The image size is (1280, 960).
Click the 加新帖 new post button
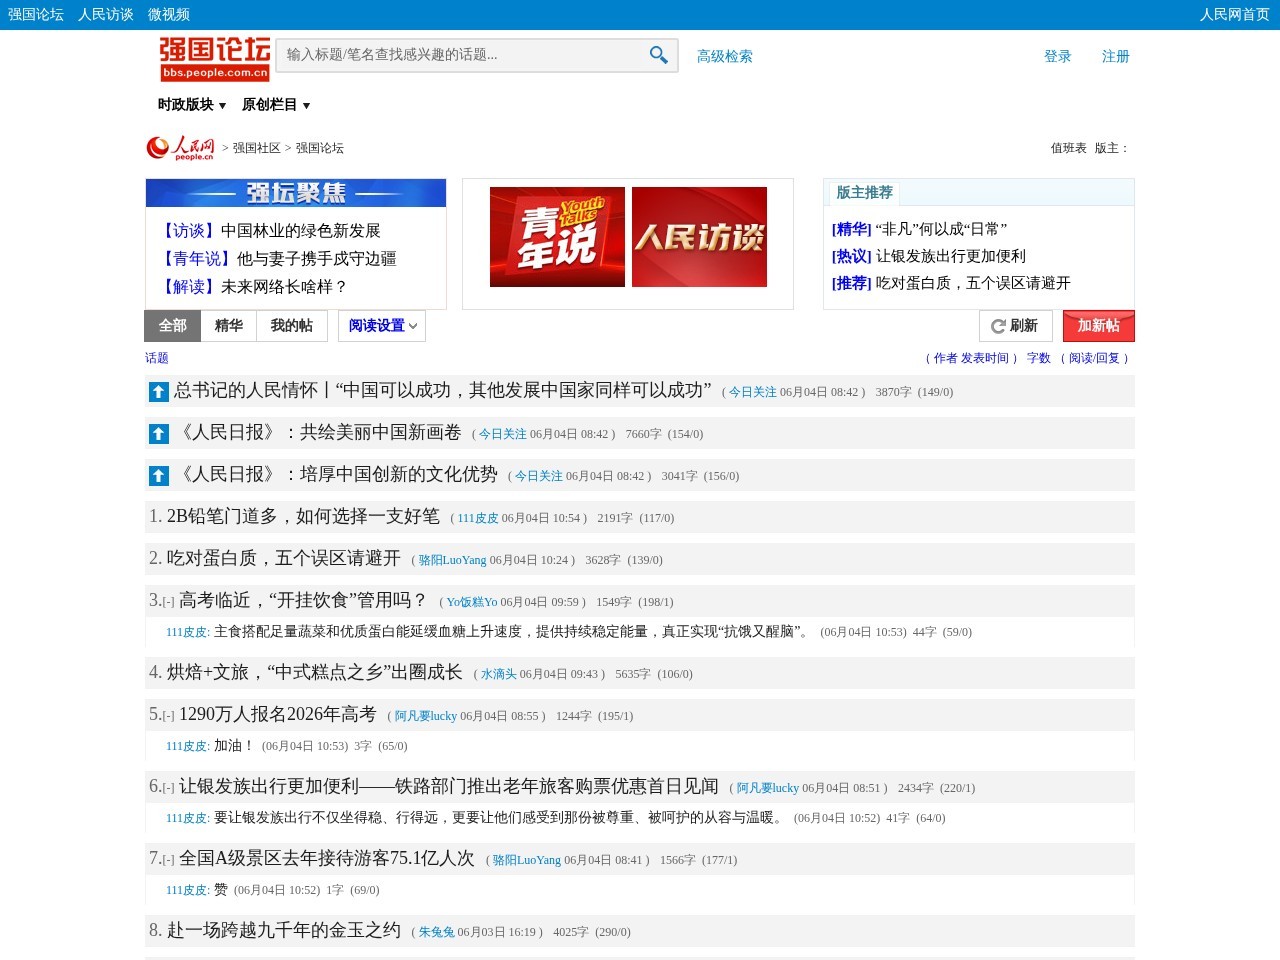tap(1098, 326)
